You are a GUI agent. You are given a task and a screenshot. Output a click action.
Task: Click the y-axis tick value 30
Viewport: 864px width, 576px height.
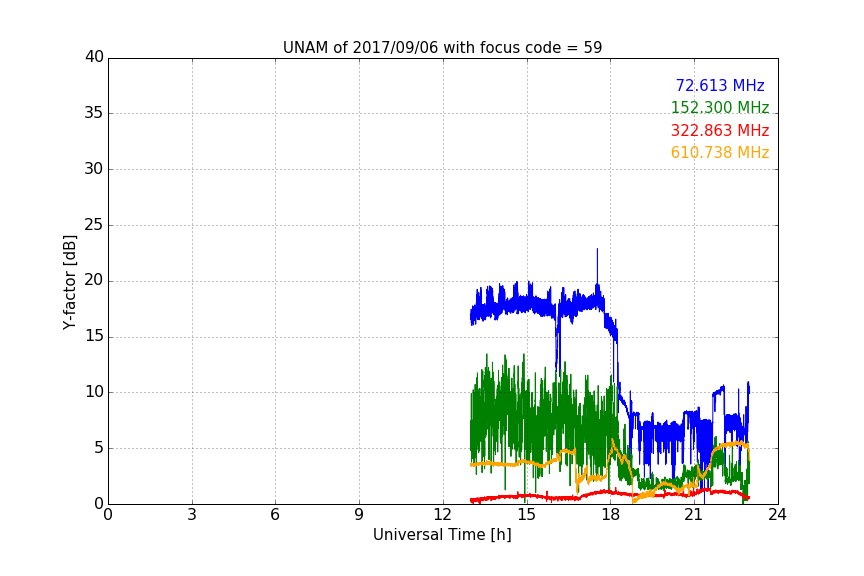tap(94, 169)
